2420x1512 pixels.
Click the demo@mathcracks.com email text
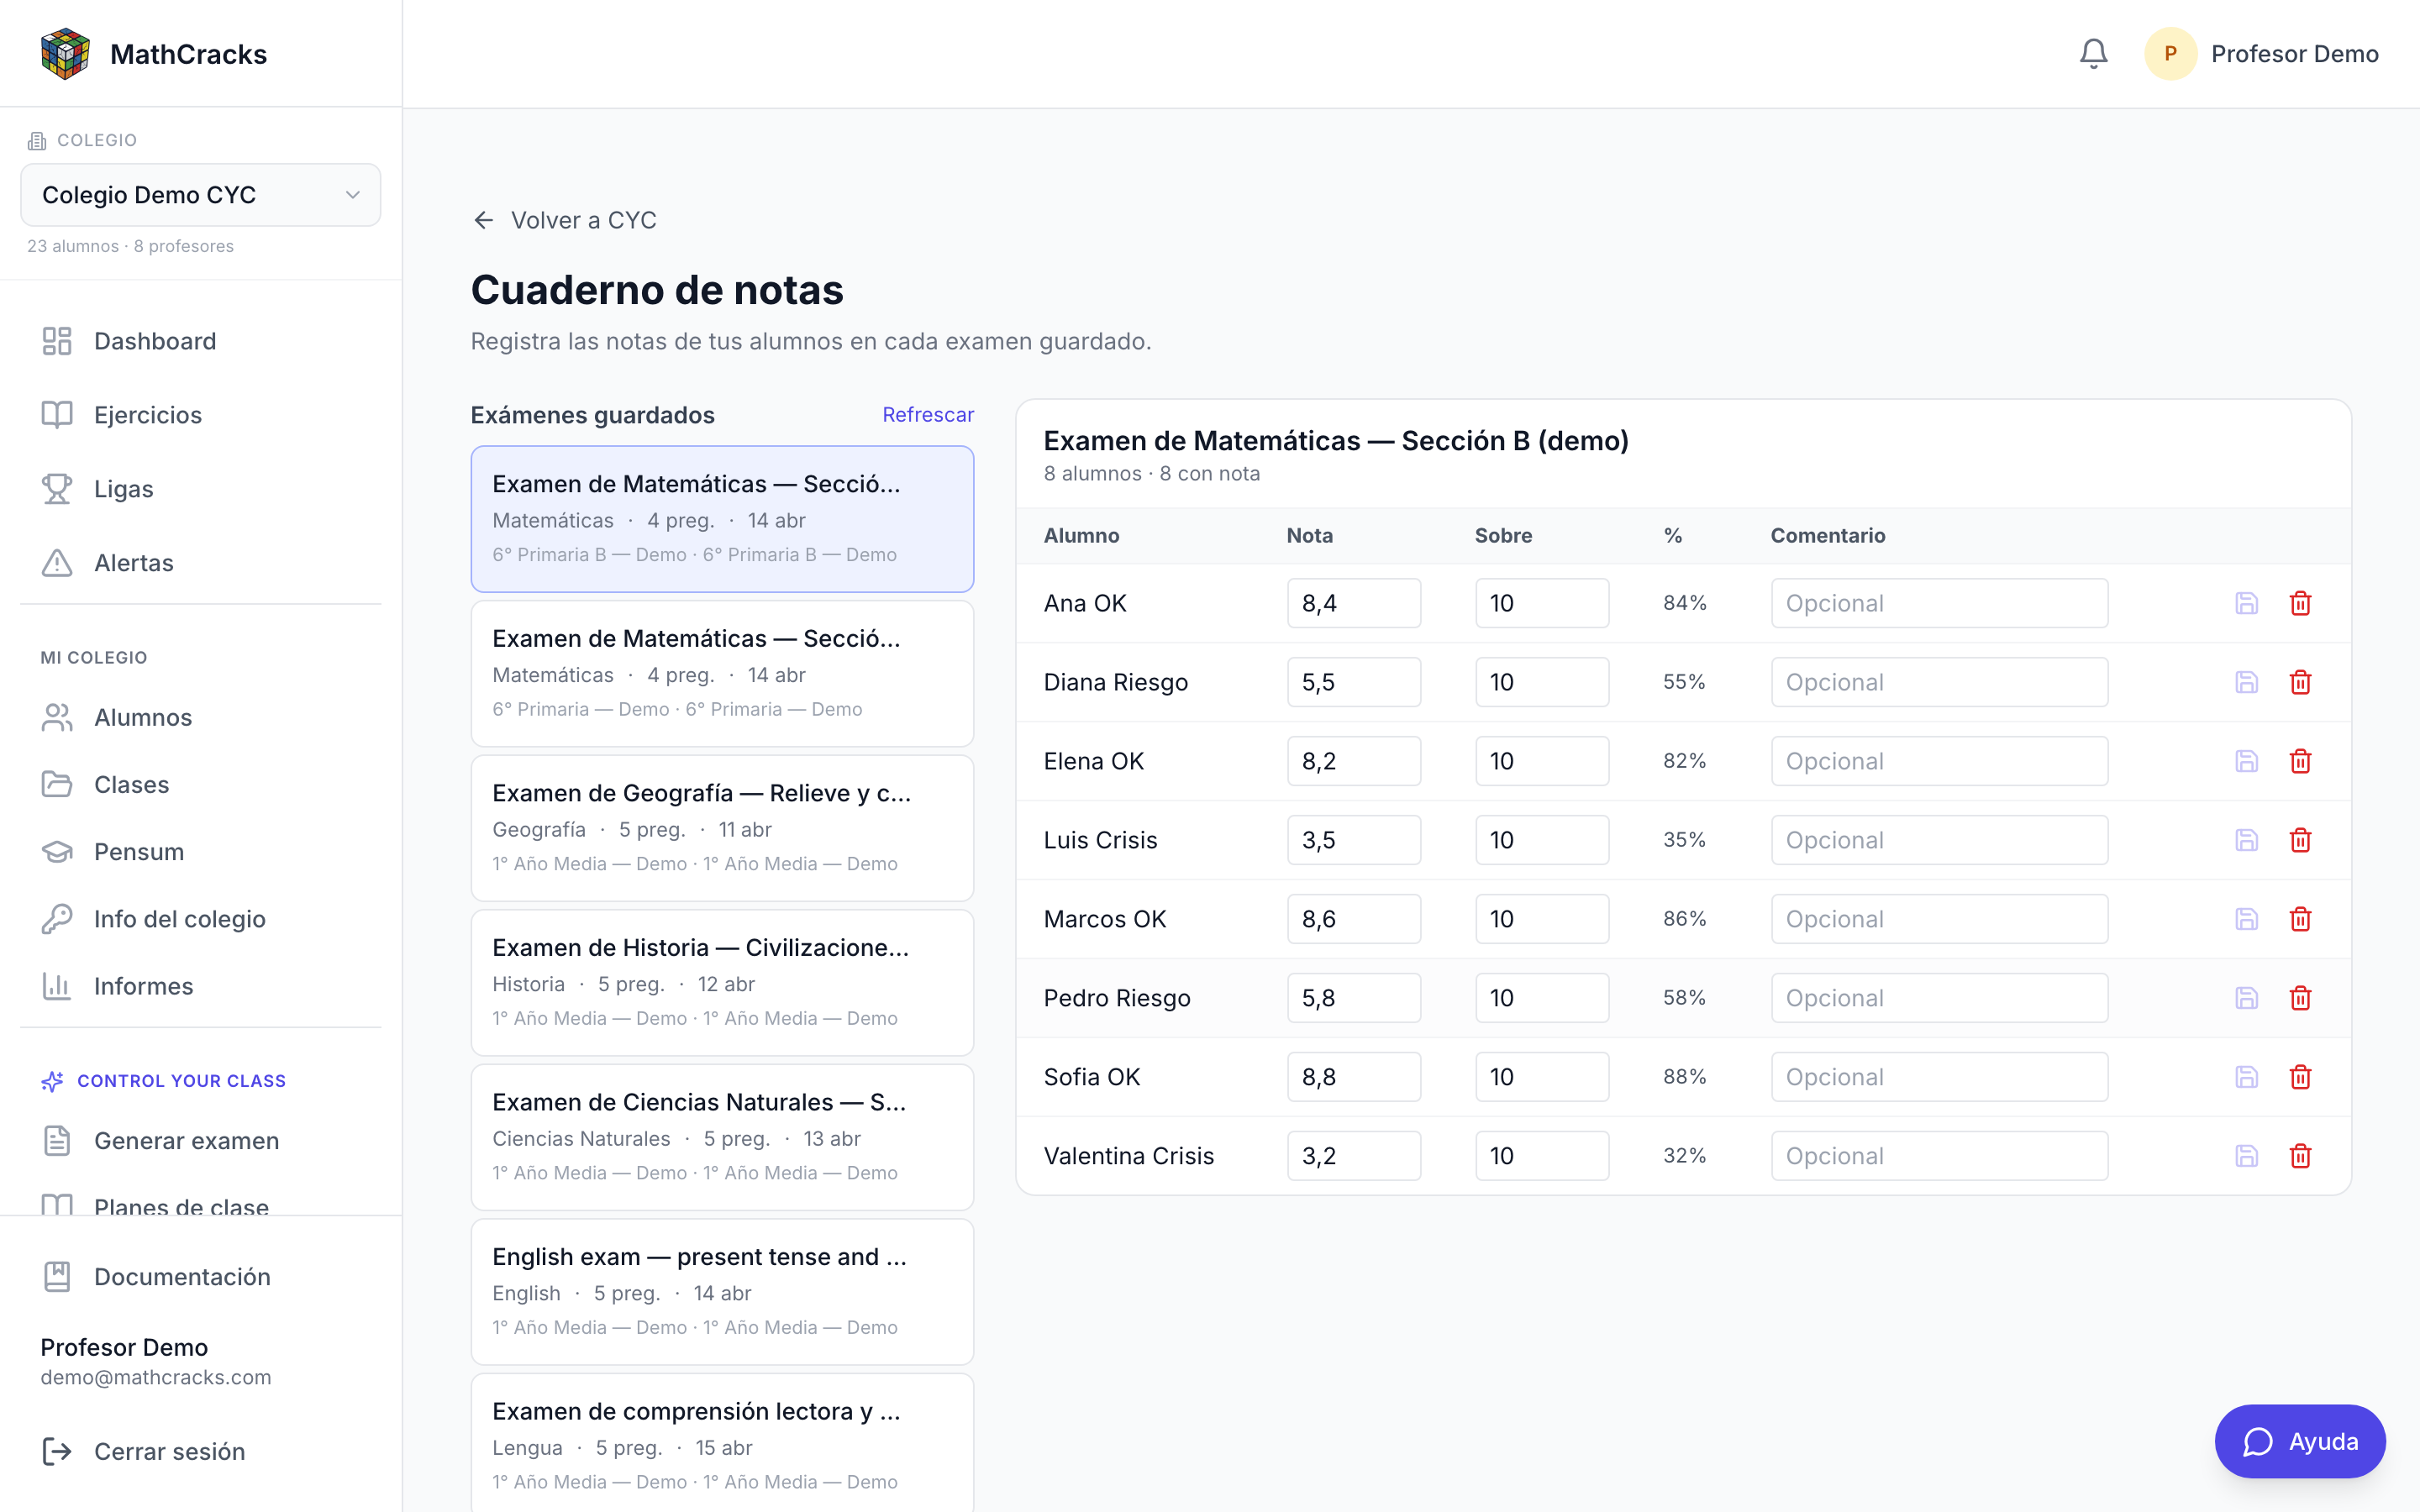(x=156, y=1377)
